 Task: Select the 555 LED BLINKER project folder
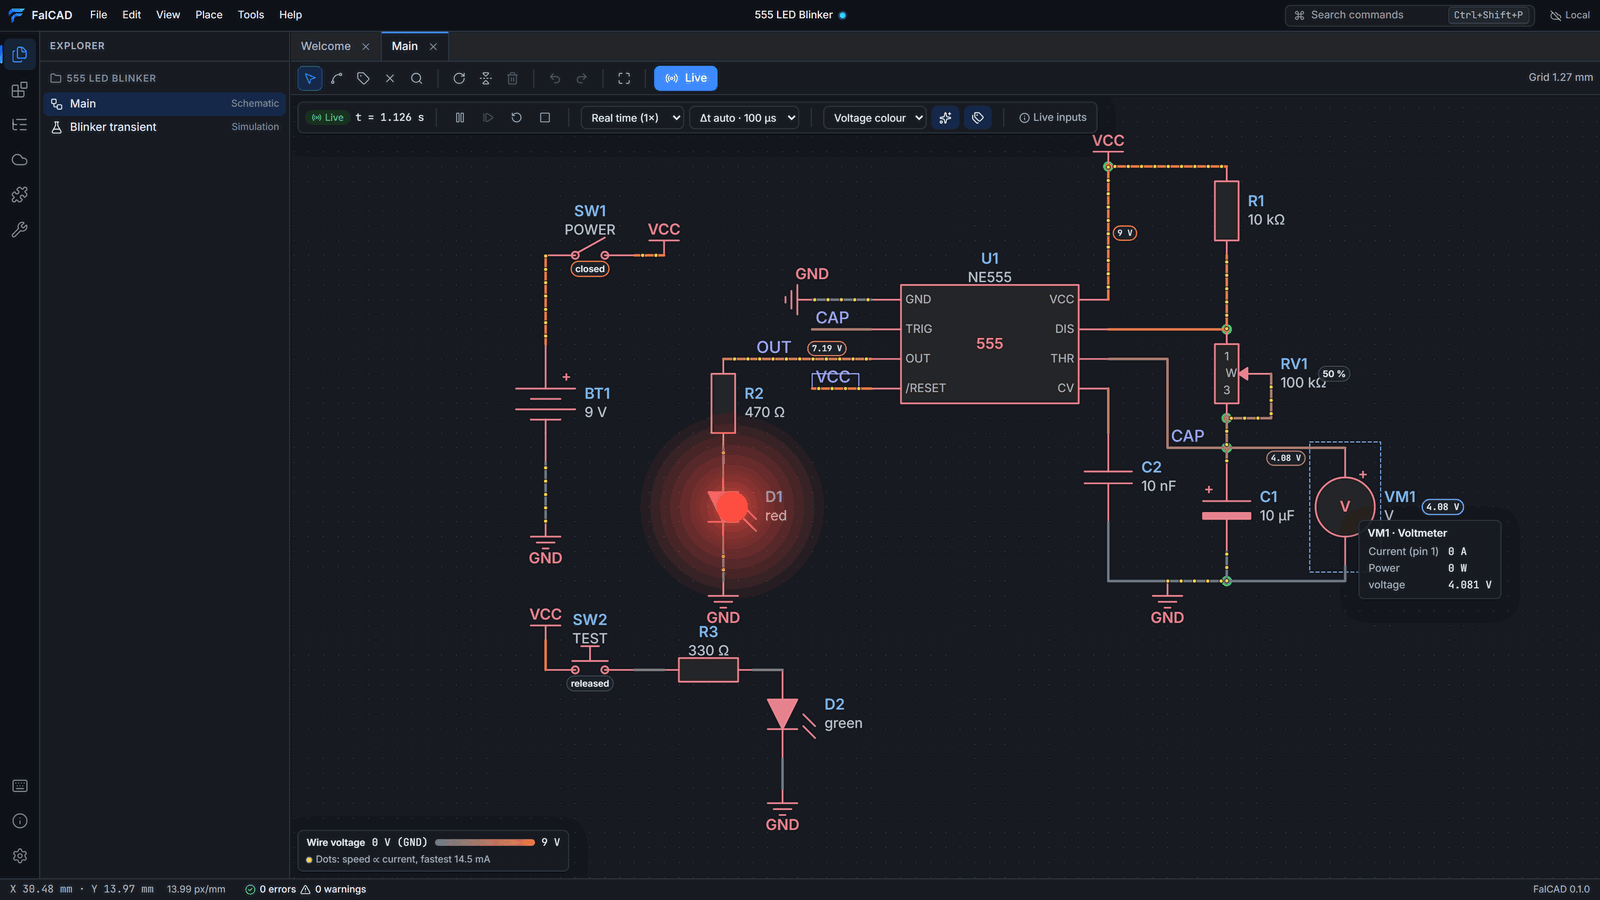coord(165,78)
